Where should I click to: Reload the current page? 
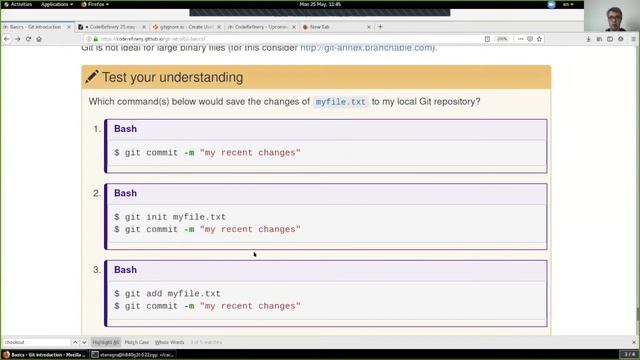click(x=28, y=39)
